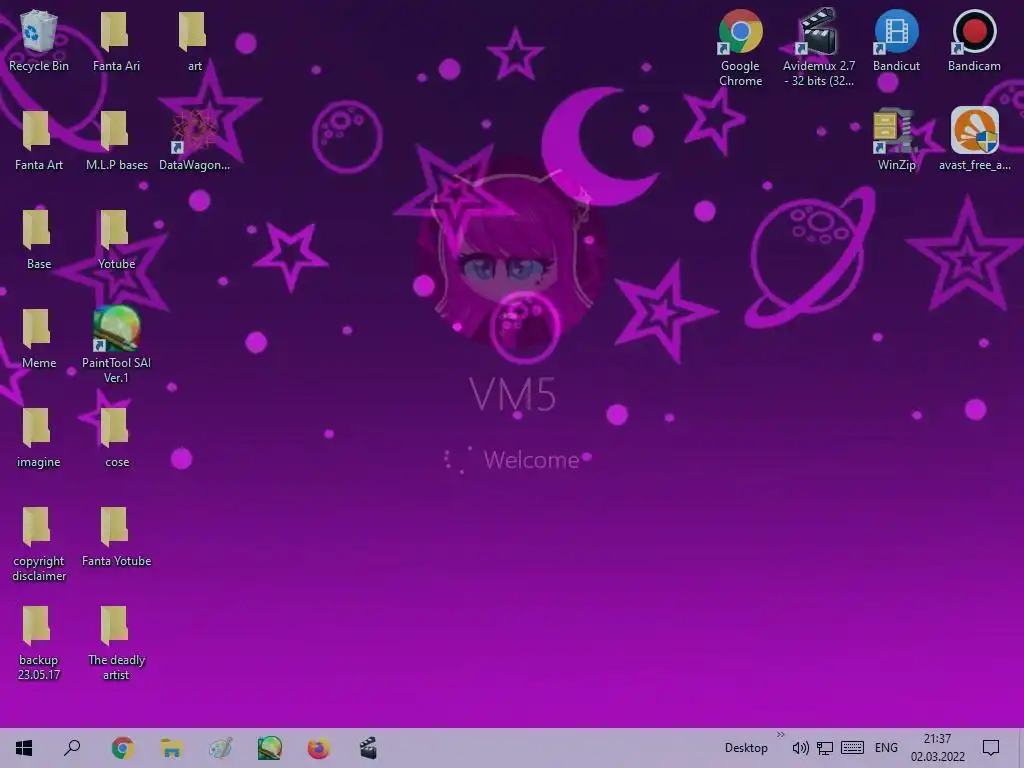Launch Avidemux 2.7 desktop shortcut
This screenshot has width=1024, height=768.
[x=818, y=48]
